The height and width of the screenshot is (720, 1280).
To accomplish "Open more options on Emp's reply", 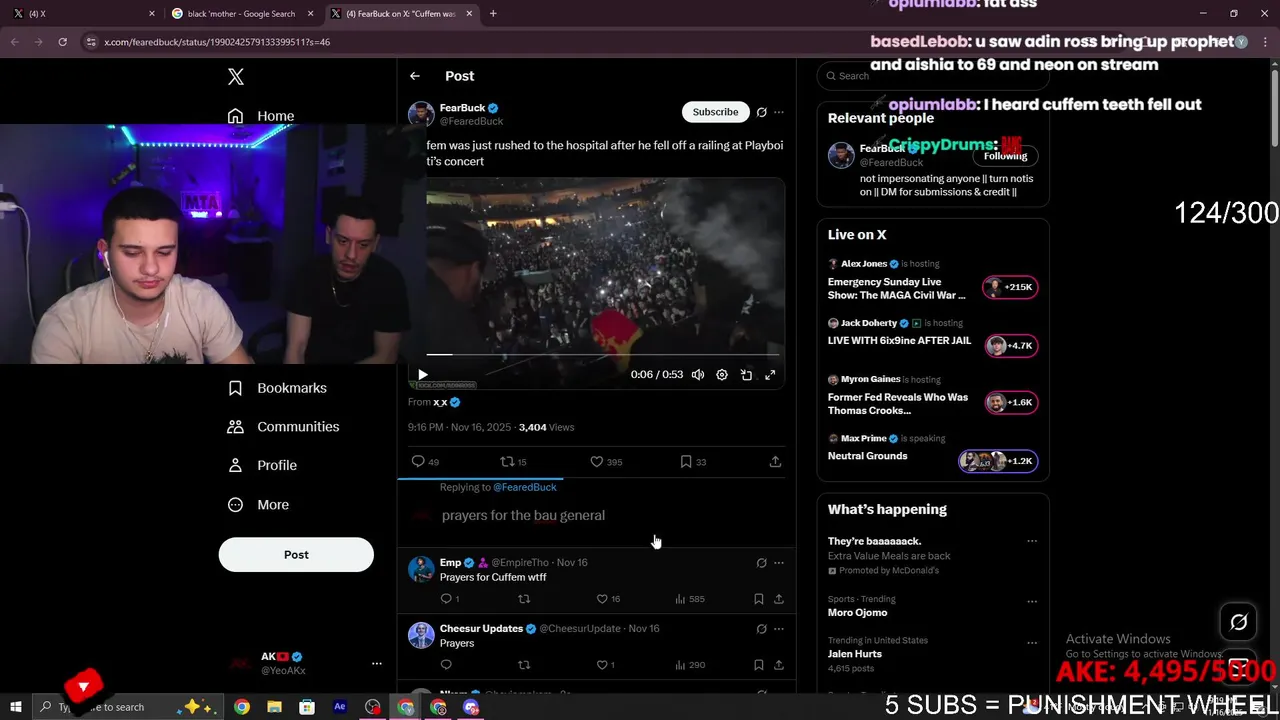I will [x=779, y=563].
